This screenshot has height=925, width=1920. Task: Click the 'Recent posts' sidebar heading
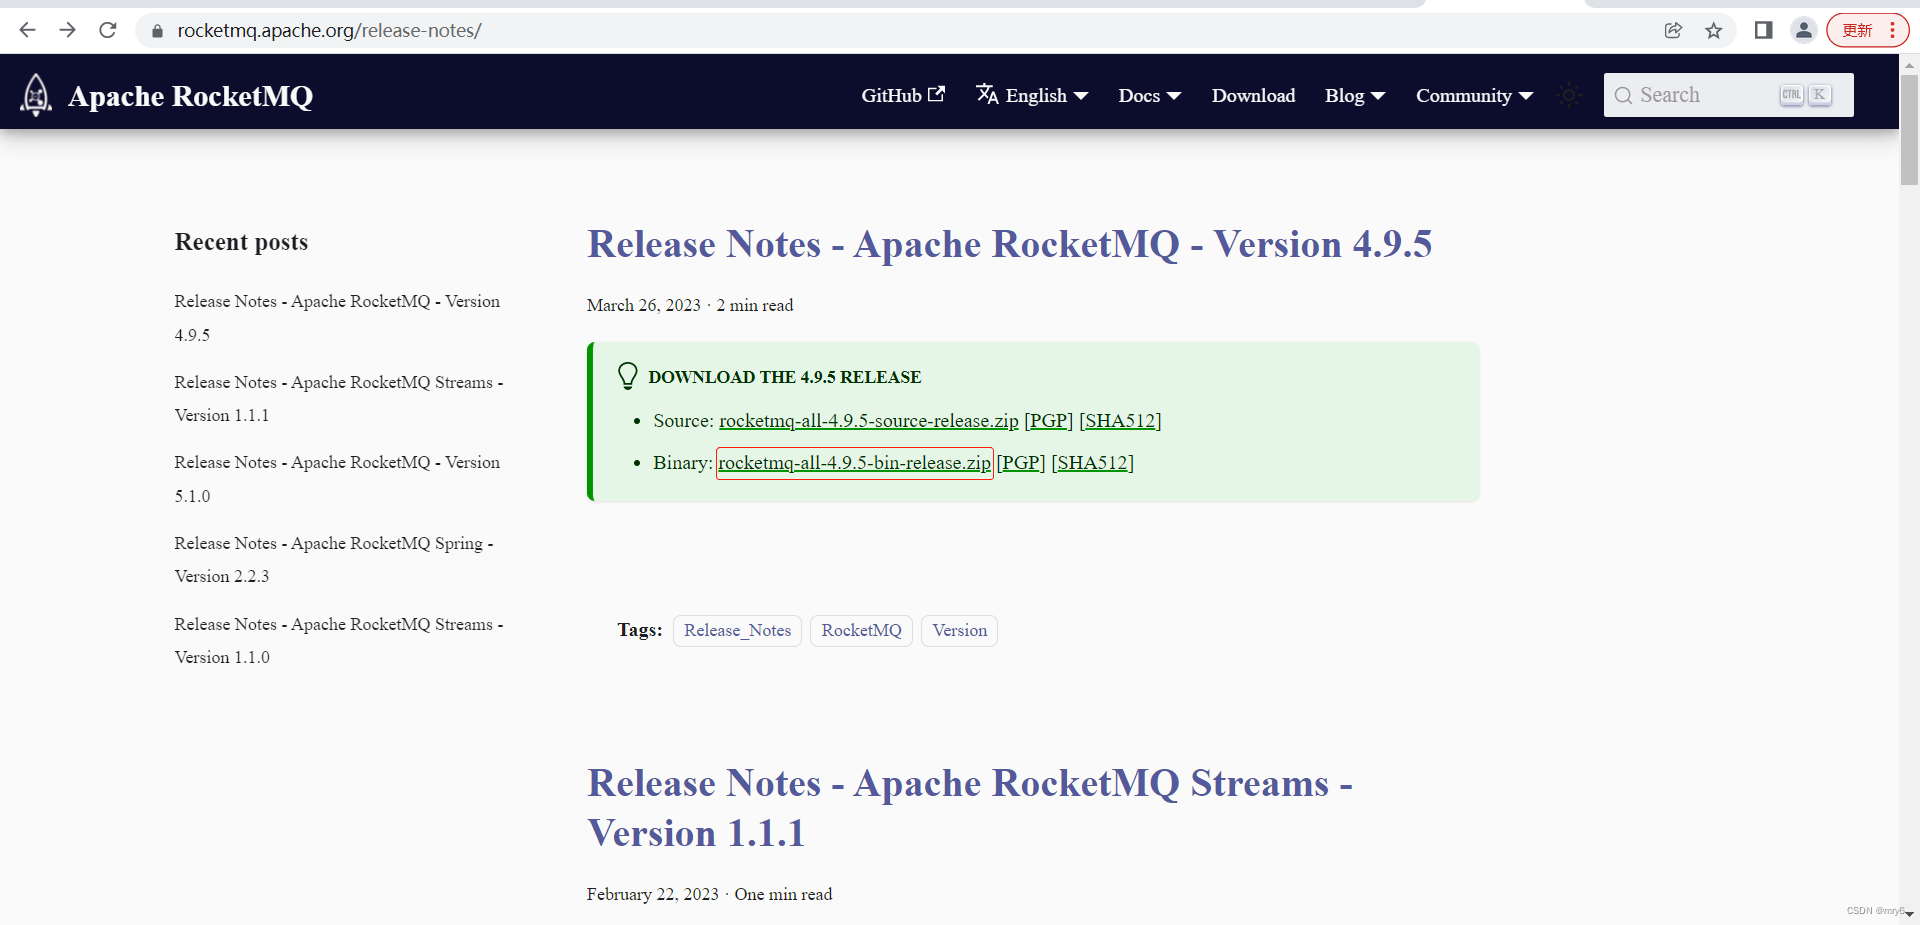click(x=241, y=242)
